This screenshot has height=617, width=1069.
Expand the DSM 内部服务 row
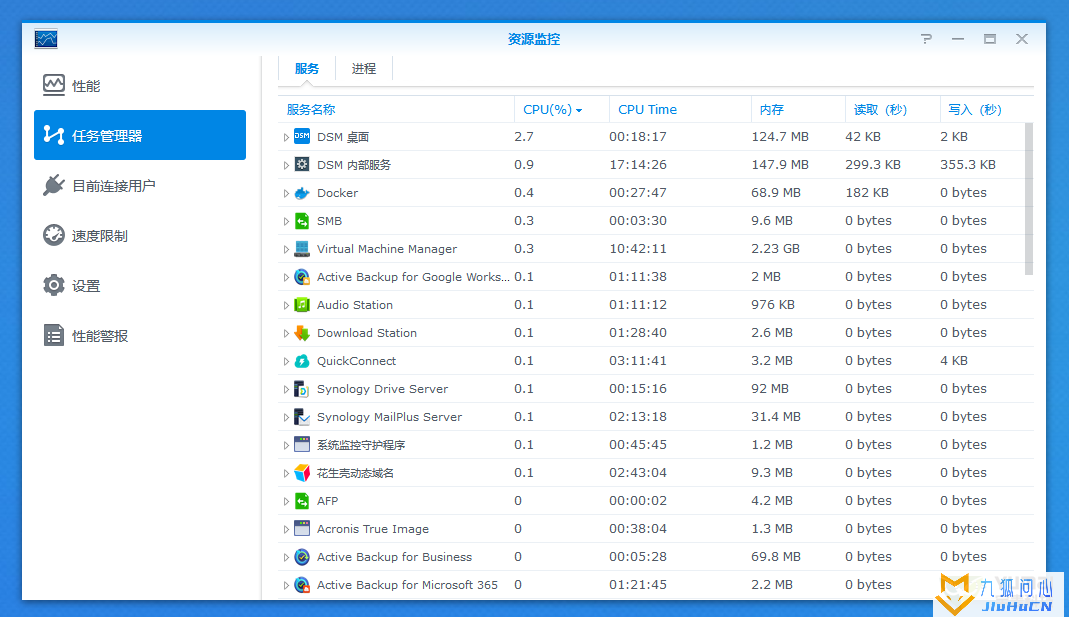pos(286,165)
